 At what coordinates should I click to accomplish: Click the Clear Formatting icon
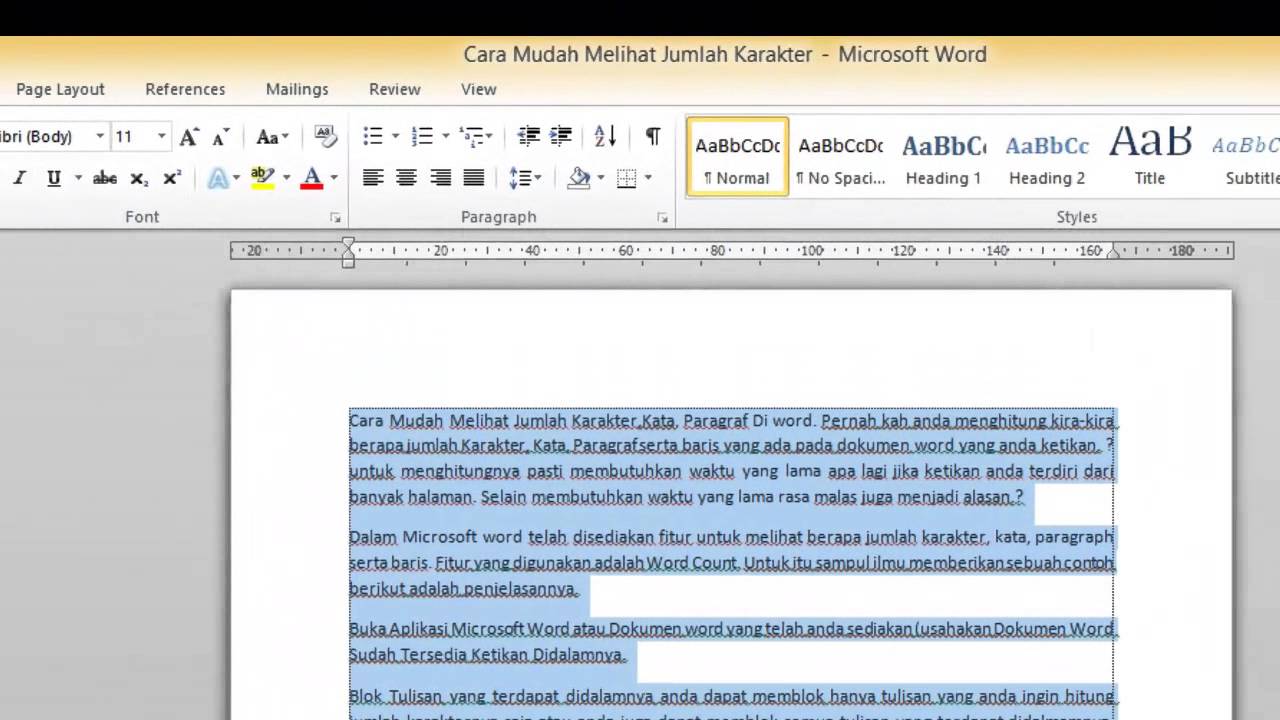(x=325, y=137)
